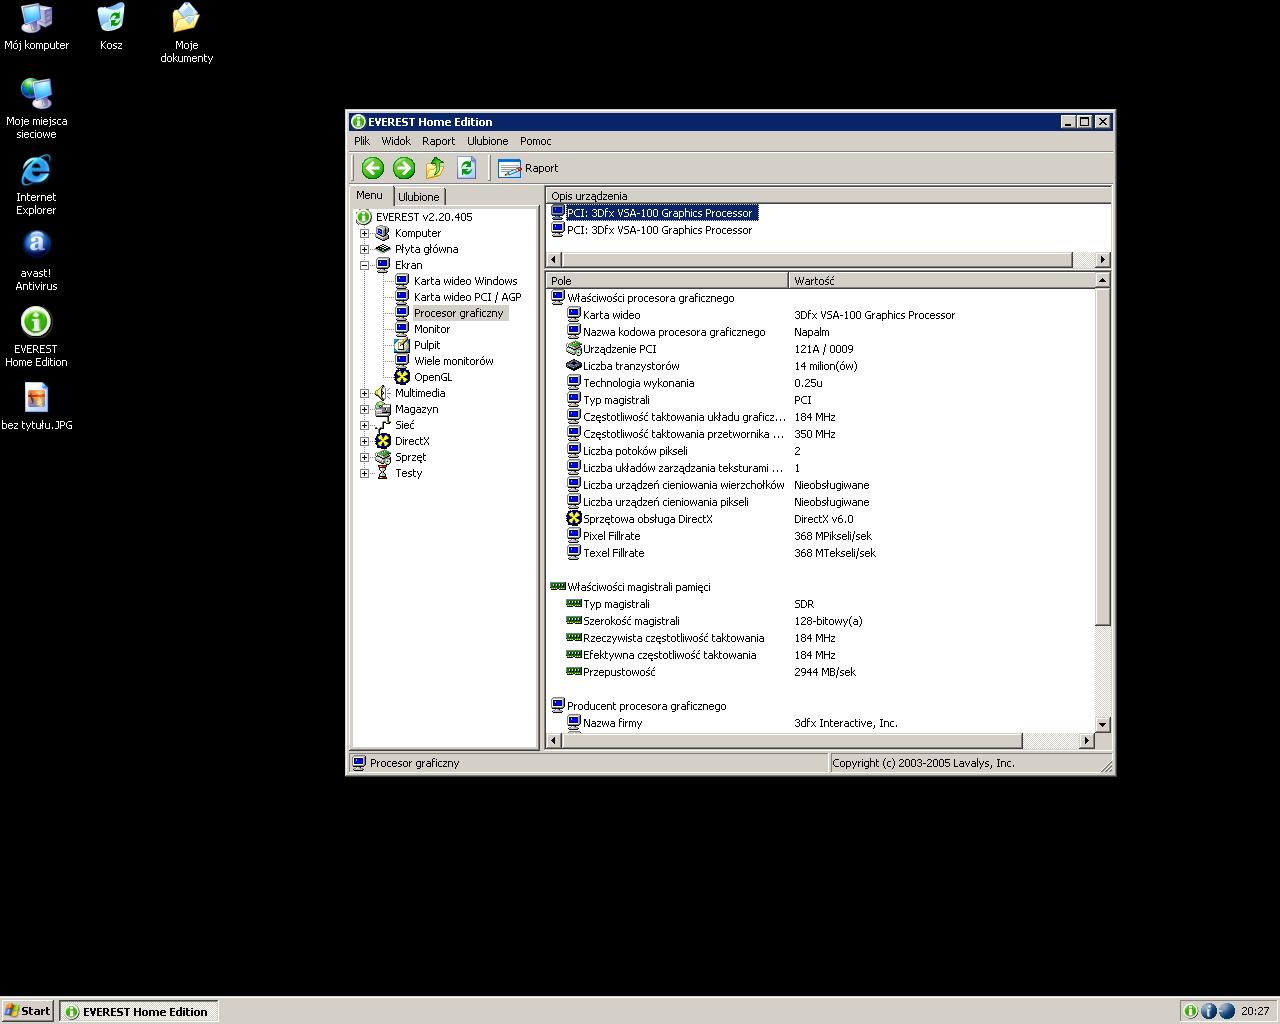The image size is (1280, 1024).
Task: Click the Up level toolbar icon
Action: (x=435, y=168)
